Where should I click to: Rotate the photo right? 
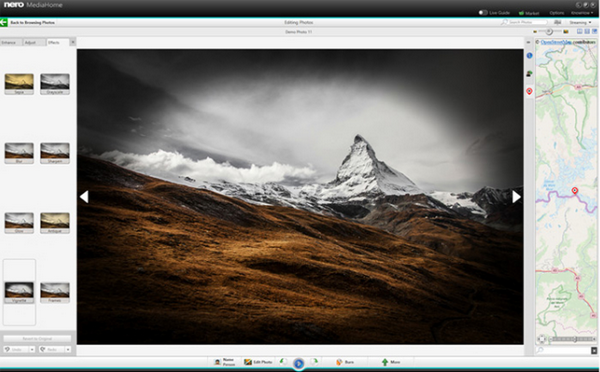coord(314,361)
